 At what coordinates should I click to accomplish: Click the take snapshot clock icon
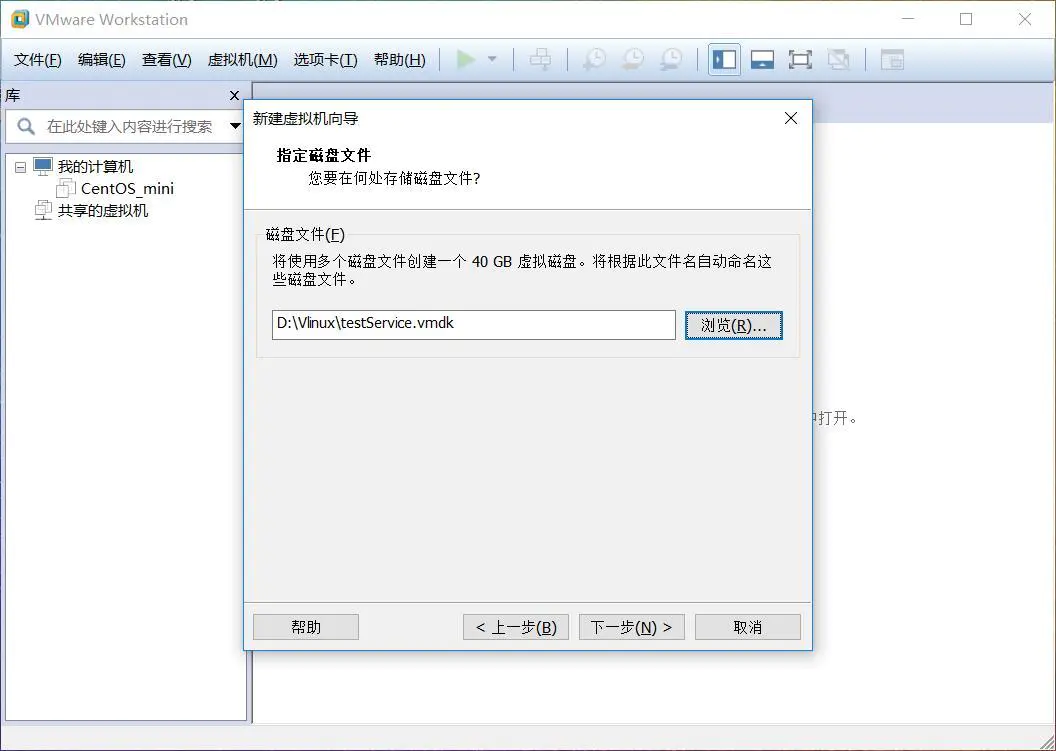pos(594,59)
